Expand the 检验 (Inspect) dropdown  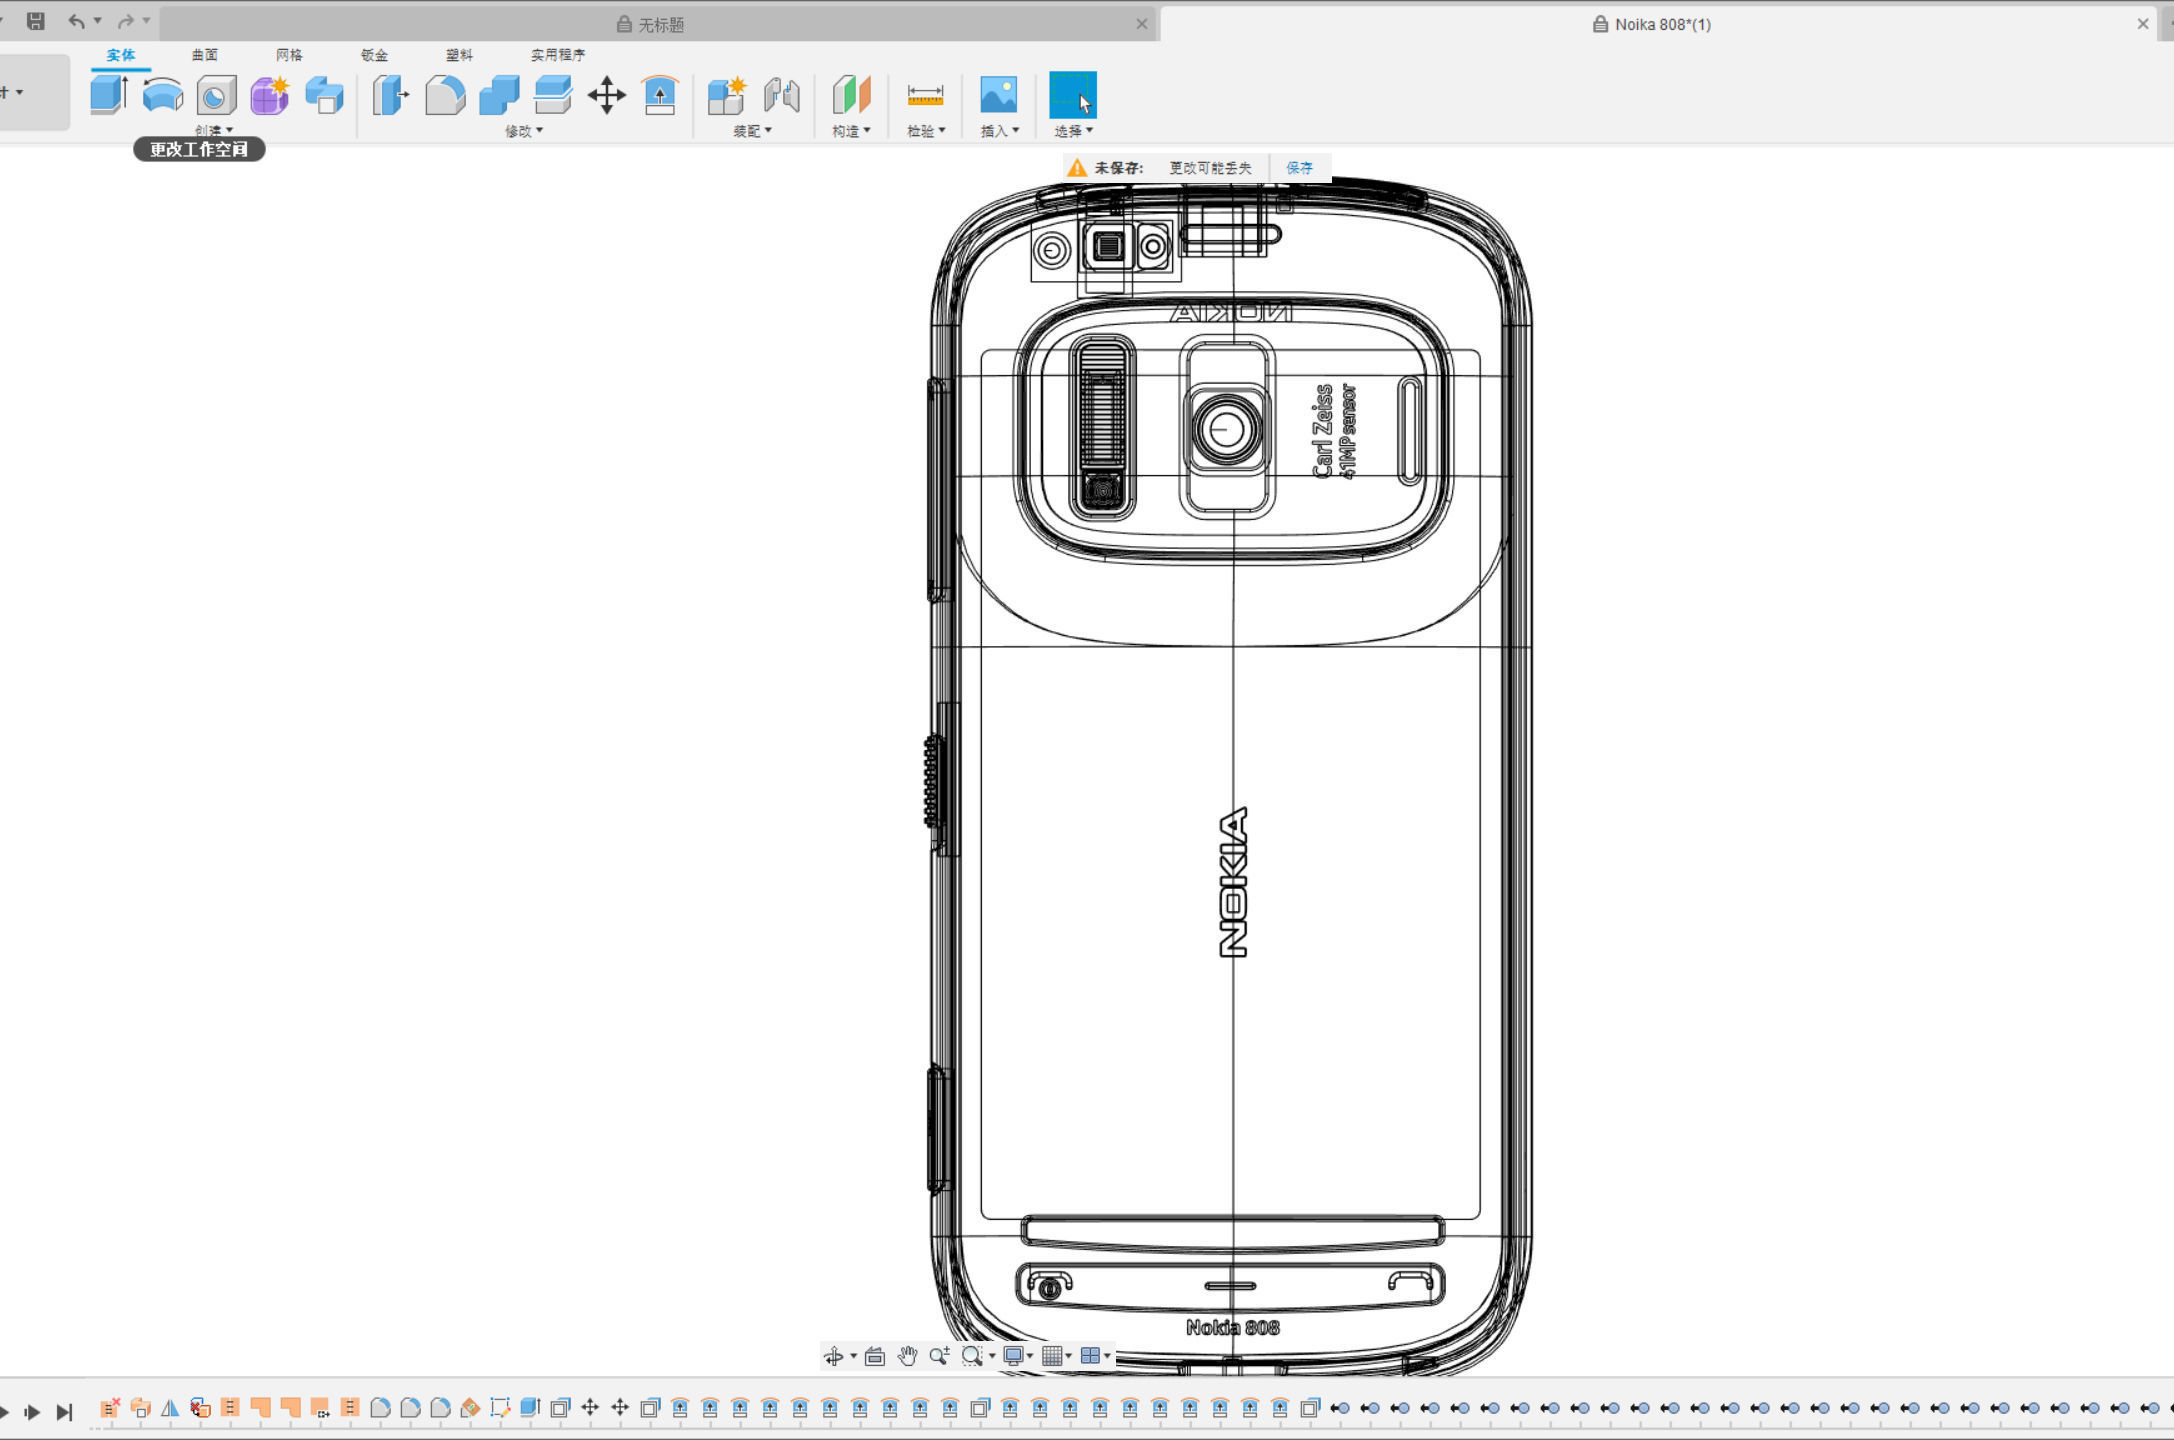point(926,131)
